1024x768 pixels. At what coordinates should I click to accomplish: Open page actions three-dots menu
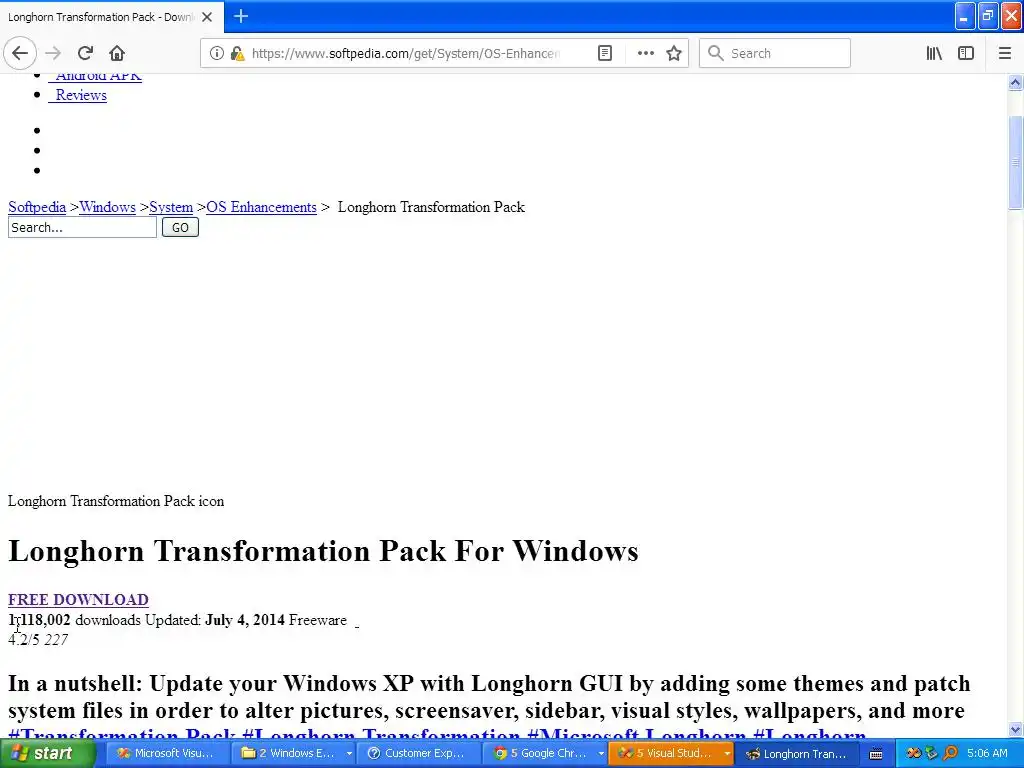pos(645,54)
